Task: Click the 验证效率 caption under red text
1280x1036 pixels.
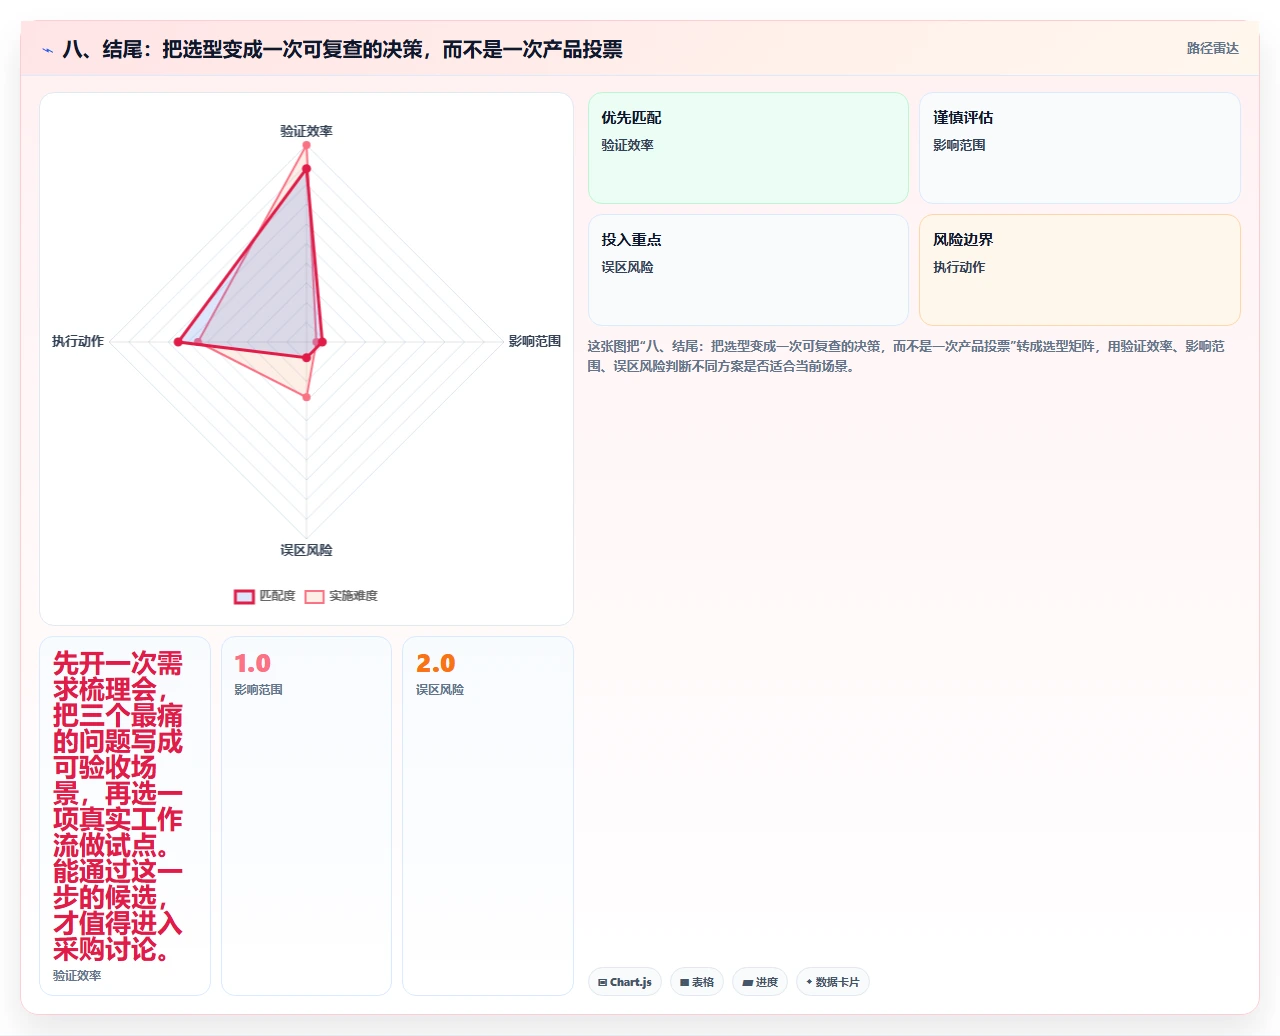Action: [x=77, y=975]
